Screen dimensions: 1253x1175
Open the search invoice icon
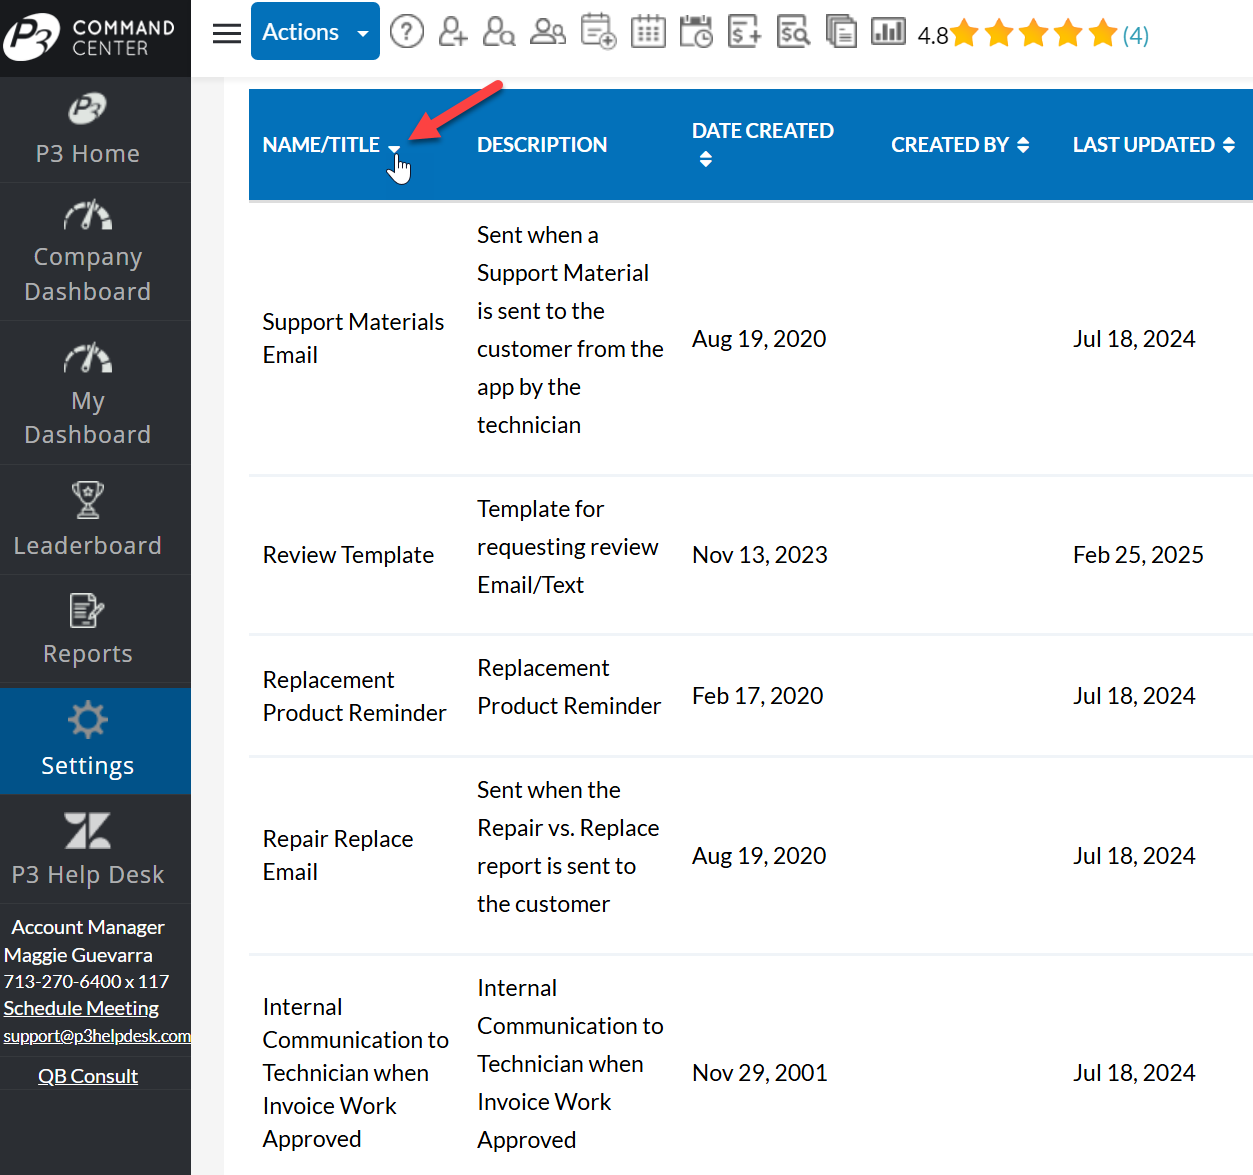point(793,32)
